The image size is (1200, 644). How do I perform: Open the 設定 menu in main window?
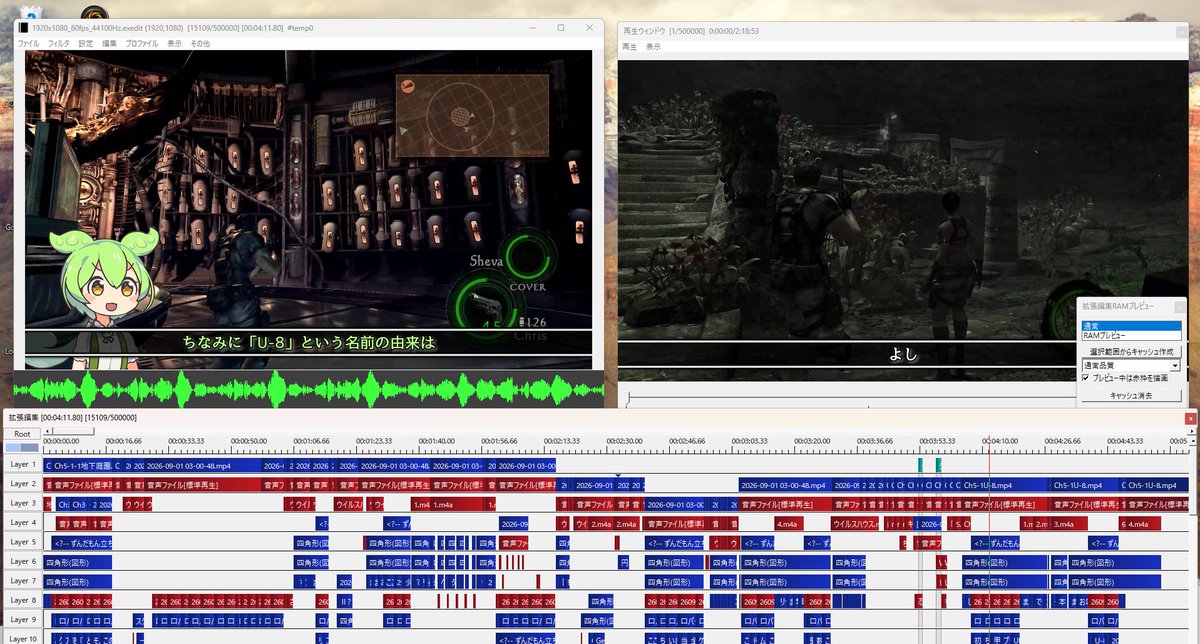tap(85, 44)
